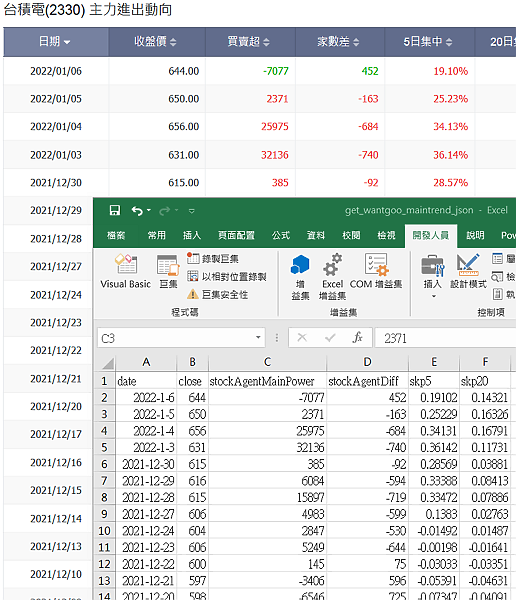Switch to the 校閱 tab
Viewport: 516px width, 600px height.
[x=351, y=235]
